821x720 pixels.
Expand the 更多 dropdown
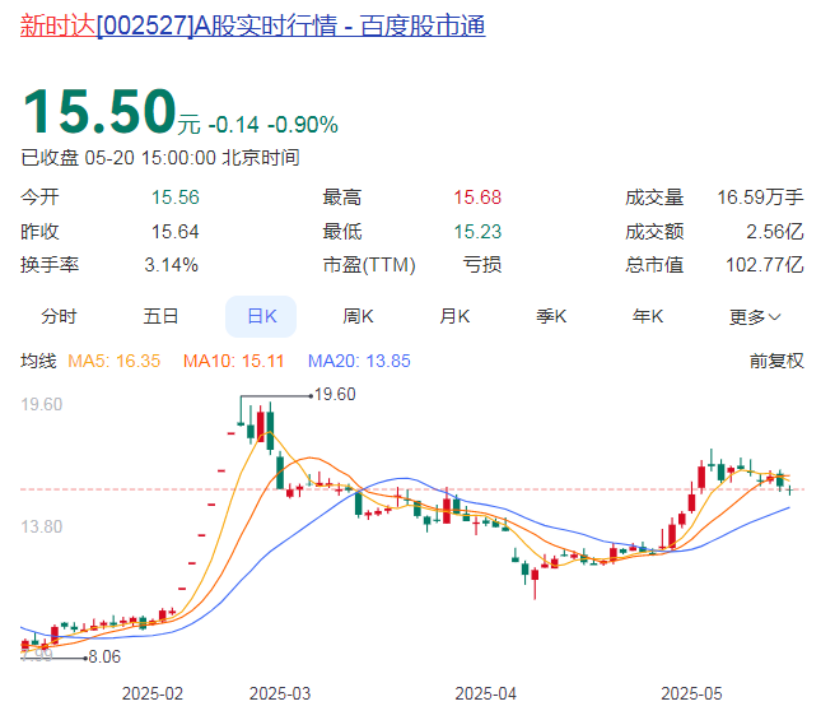click(x=755, y=317)
